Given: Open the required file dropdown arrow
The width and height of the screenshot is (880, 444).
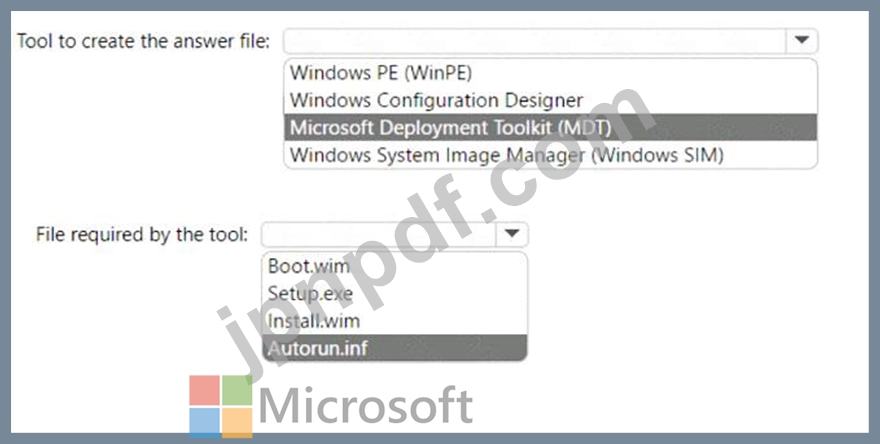Looking at the screenshot, I should (x=512, y=234).
